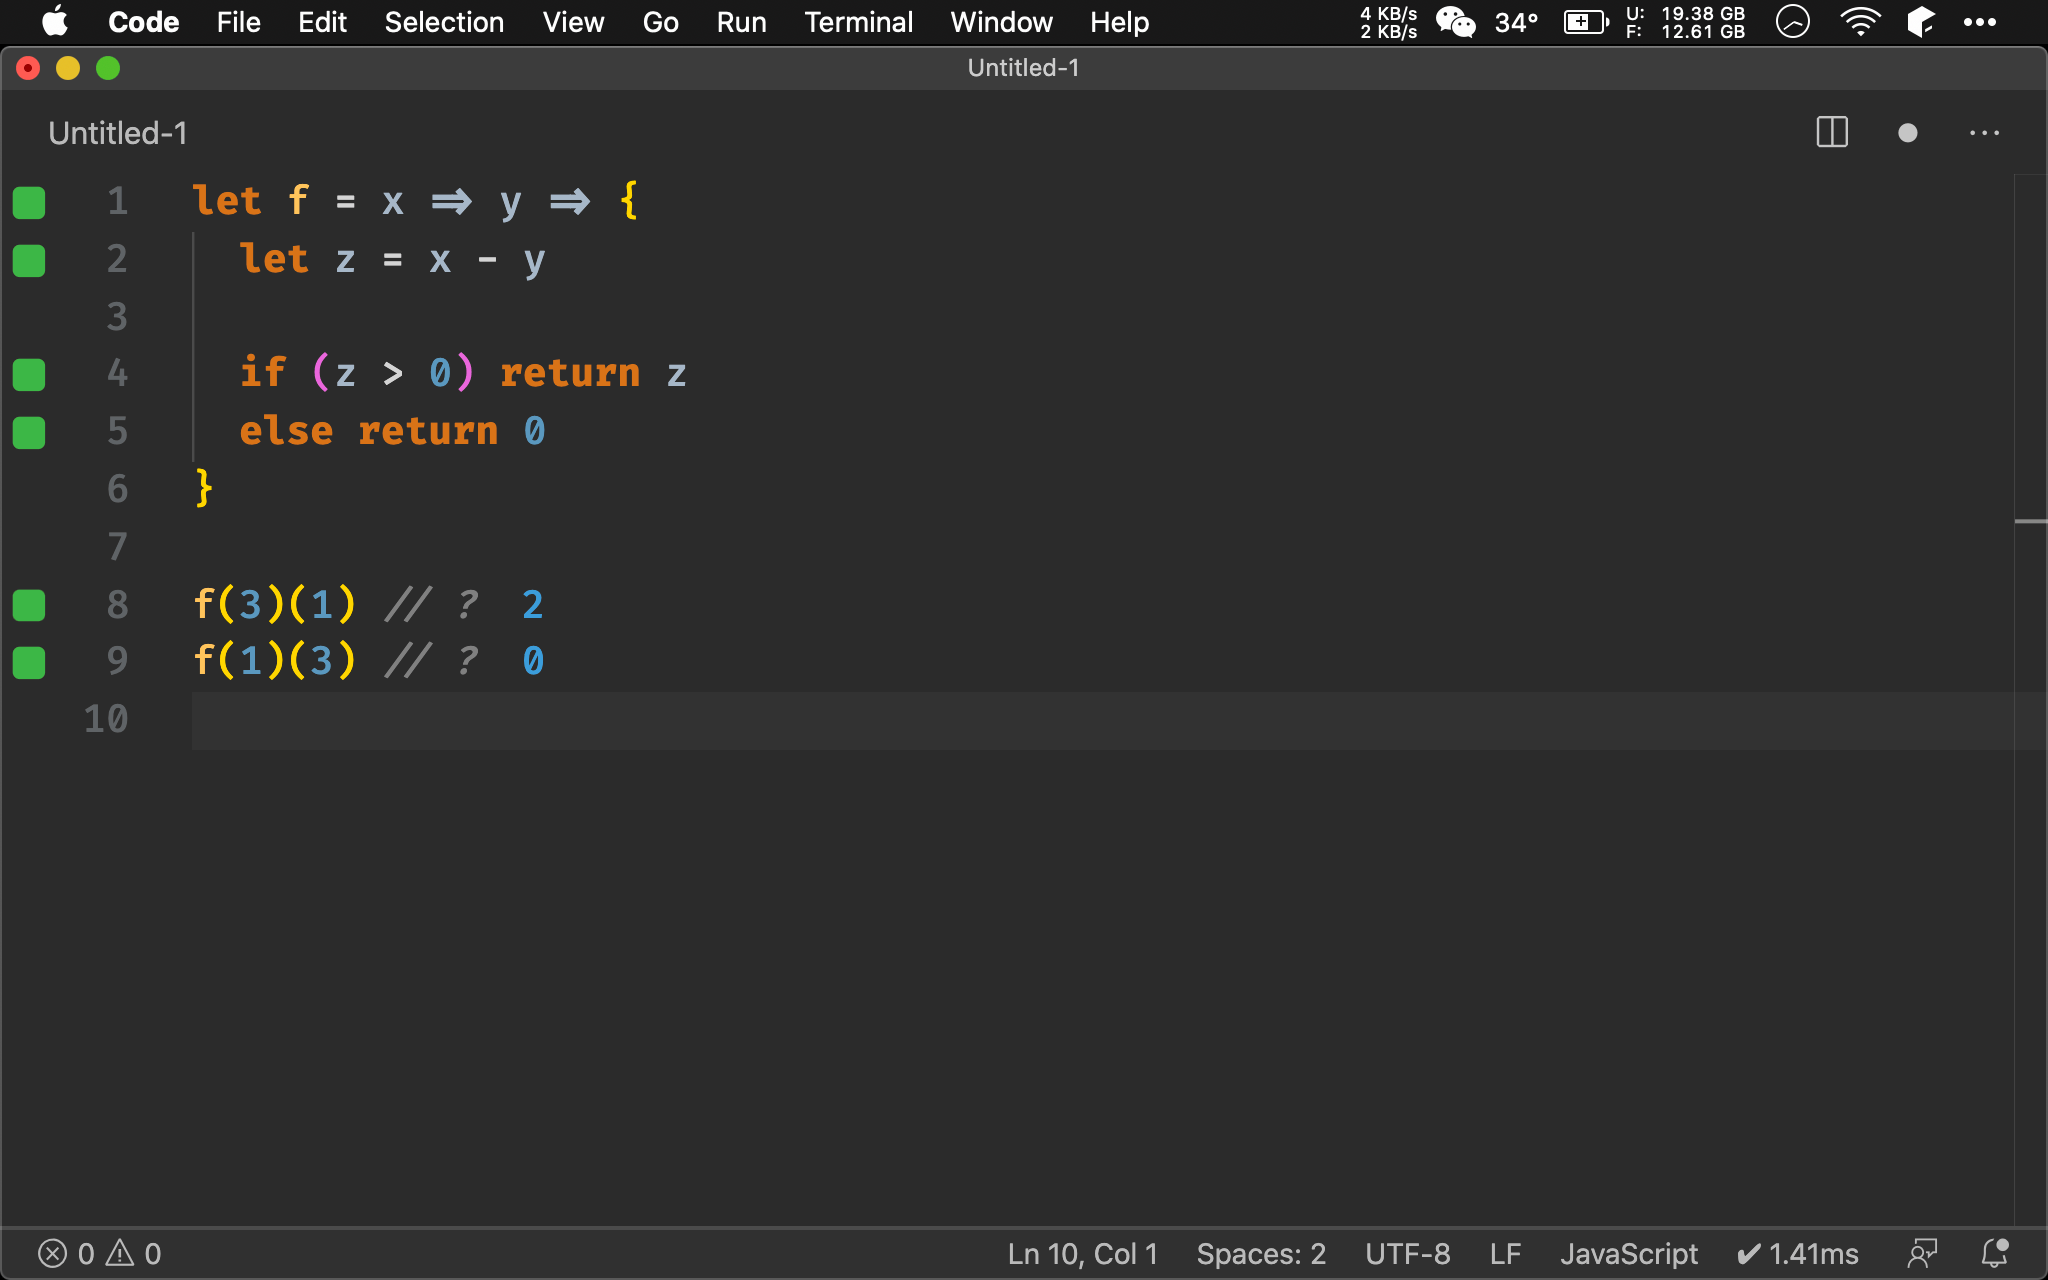Click the network speed monitor in menu bar

point(1389,22)
